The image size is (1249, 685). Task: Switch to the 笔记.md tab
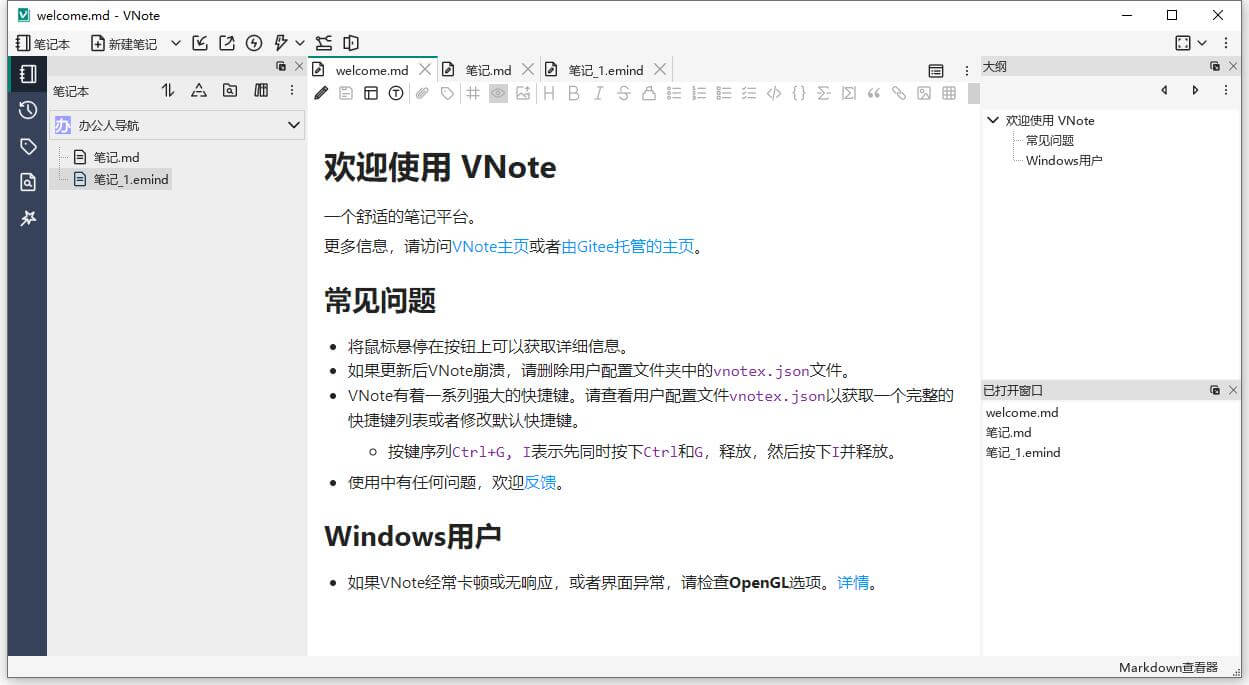tap(486, 69)
